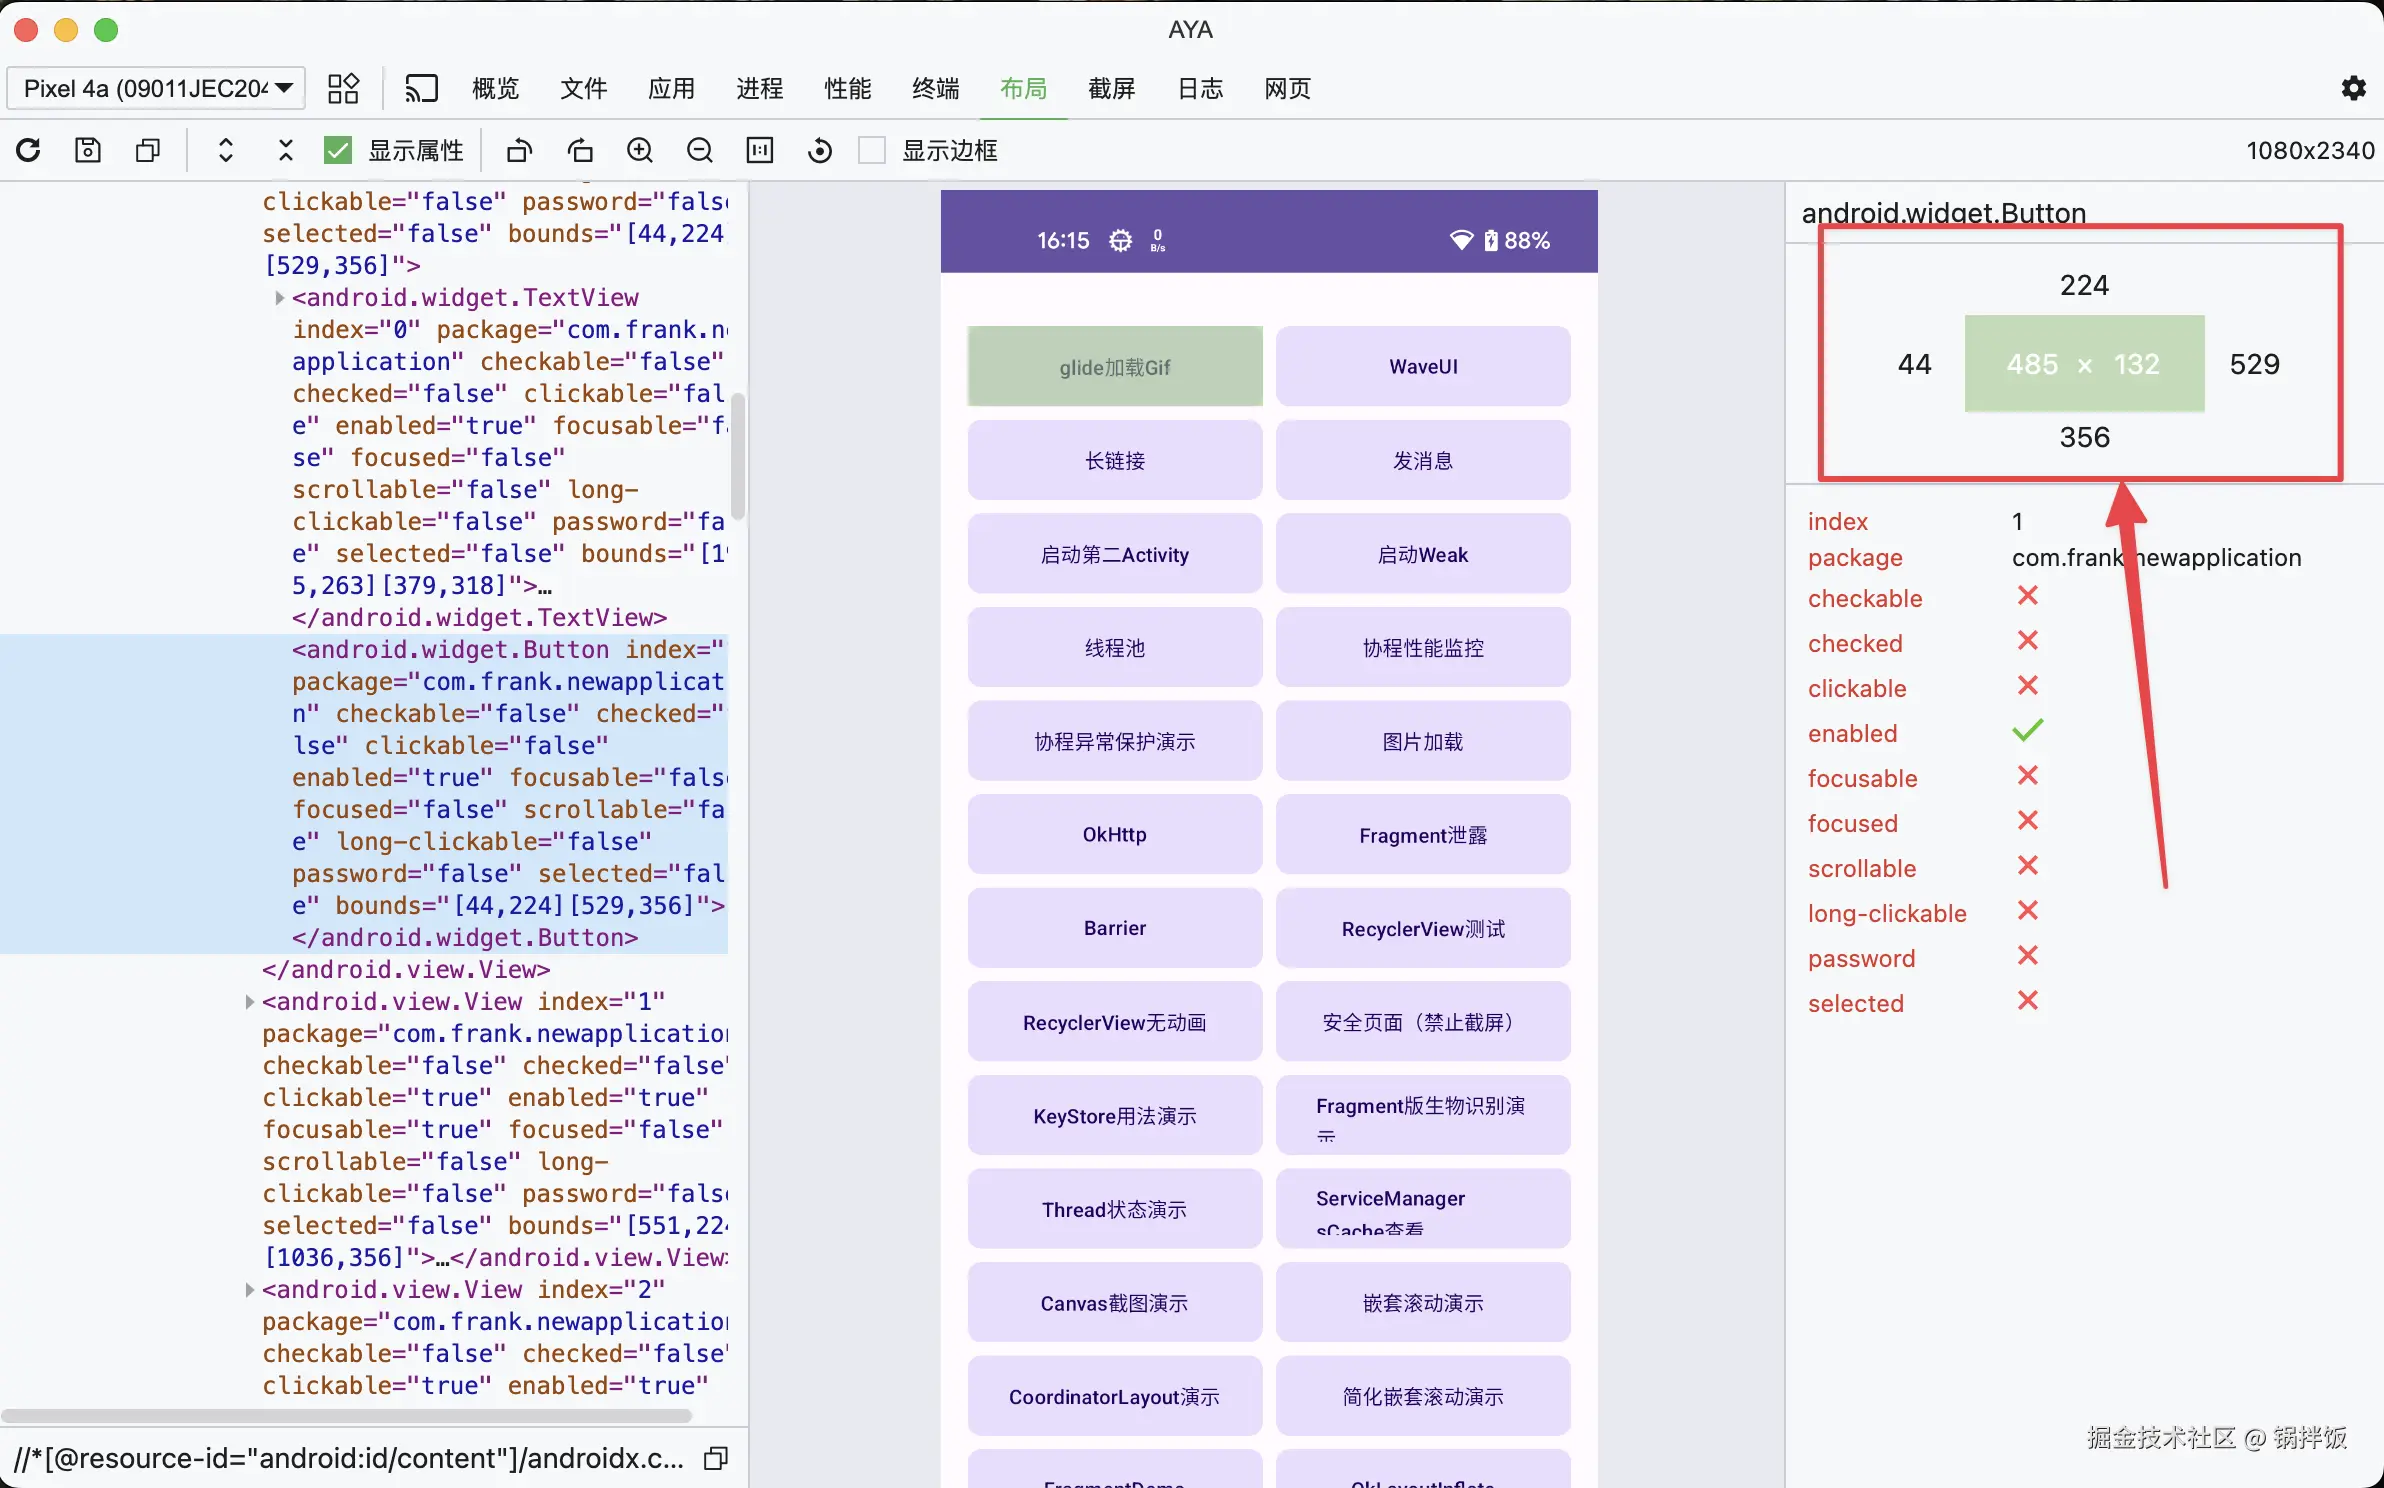Open the 性能 tab
Screen dimensions: 2384x1488
(x=847, y=89)
